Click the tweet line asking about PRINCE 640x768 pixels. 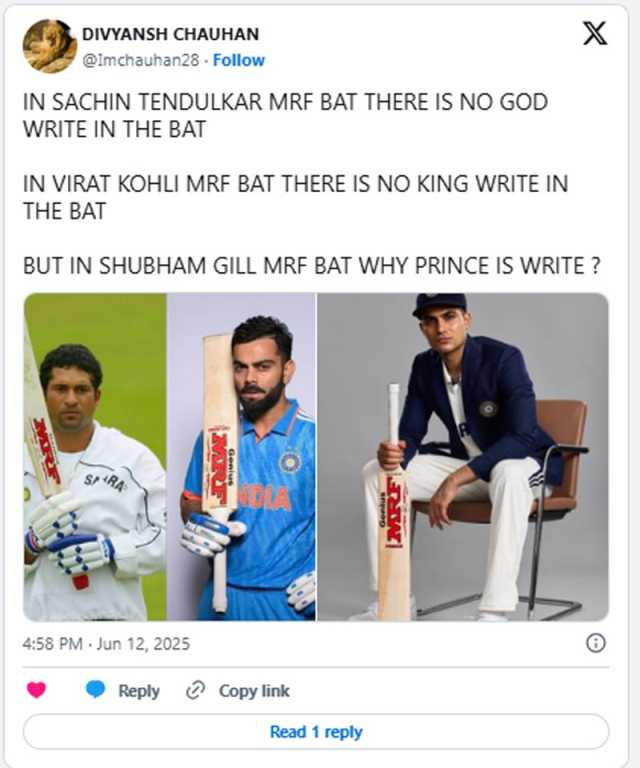[x=311, y=266]
